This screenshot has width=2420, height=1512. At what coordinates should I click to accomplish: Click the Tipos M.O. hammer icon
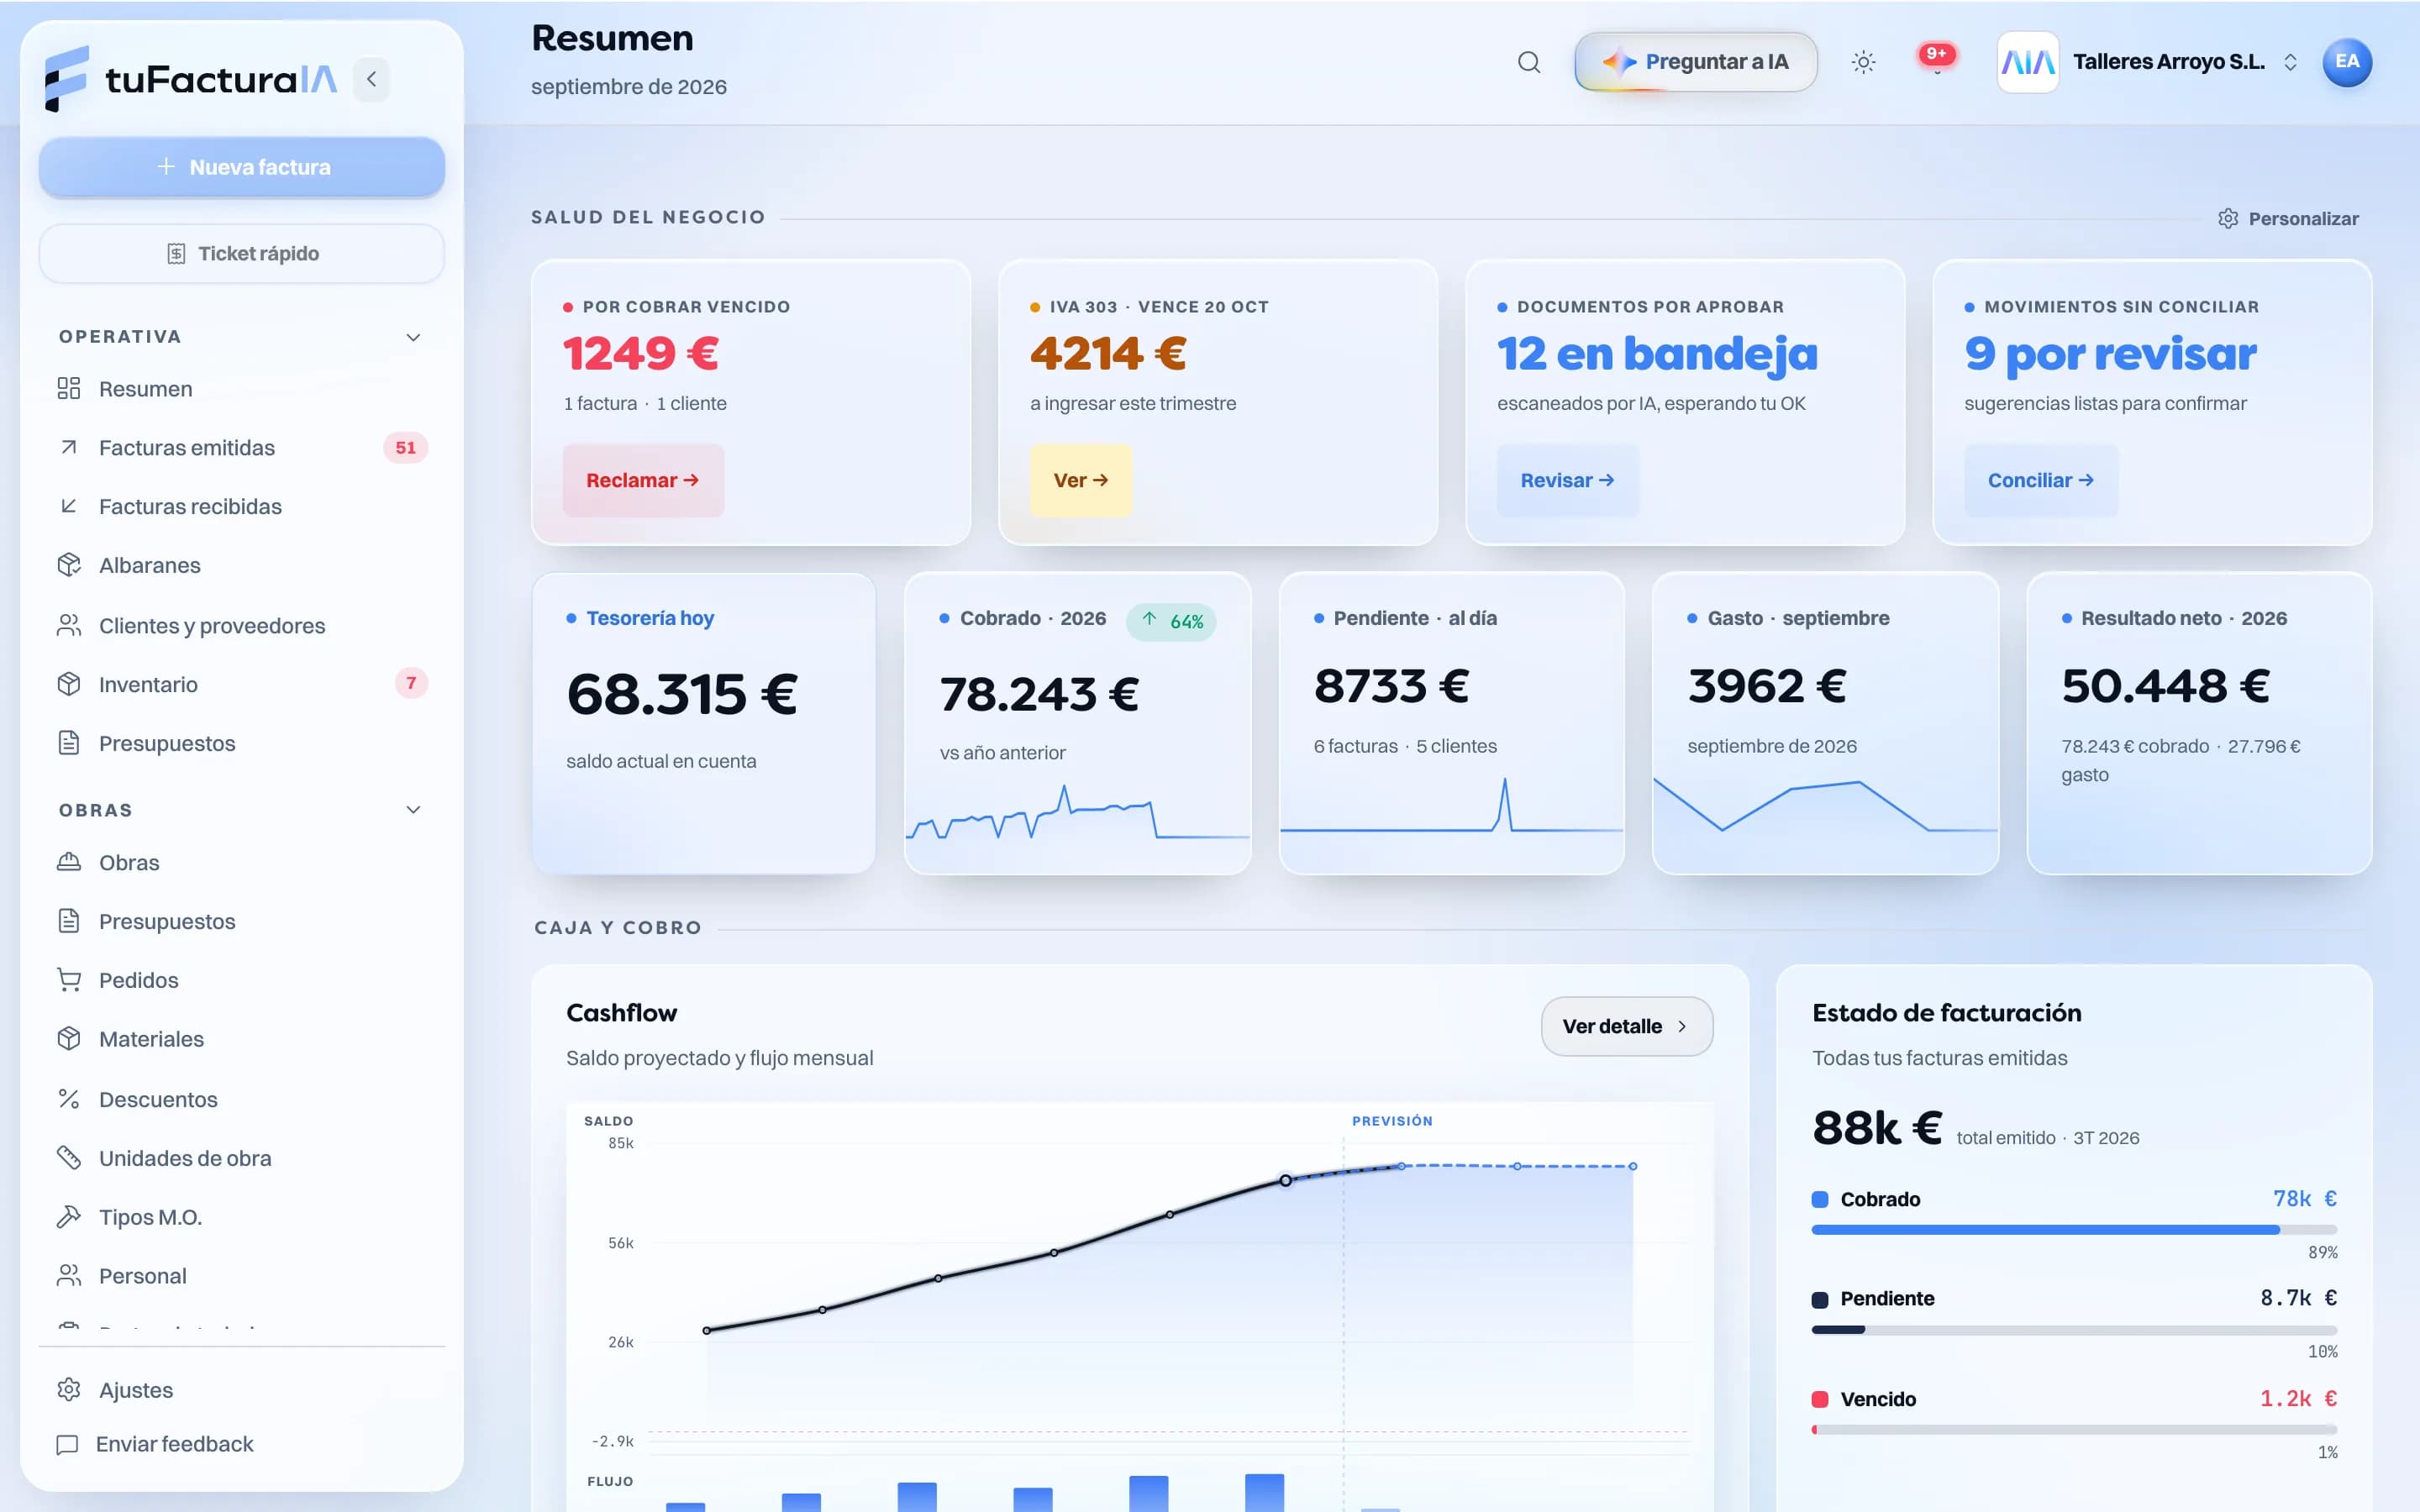(x=69, y=1217)
